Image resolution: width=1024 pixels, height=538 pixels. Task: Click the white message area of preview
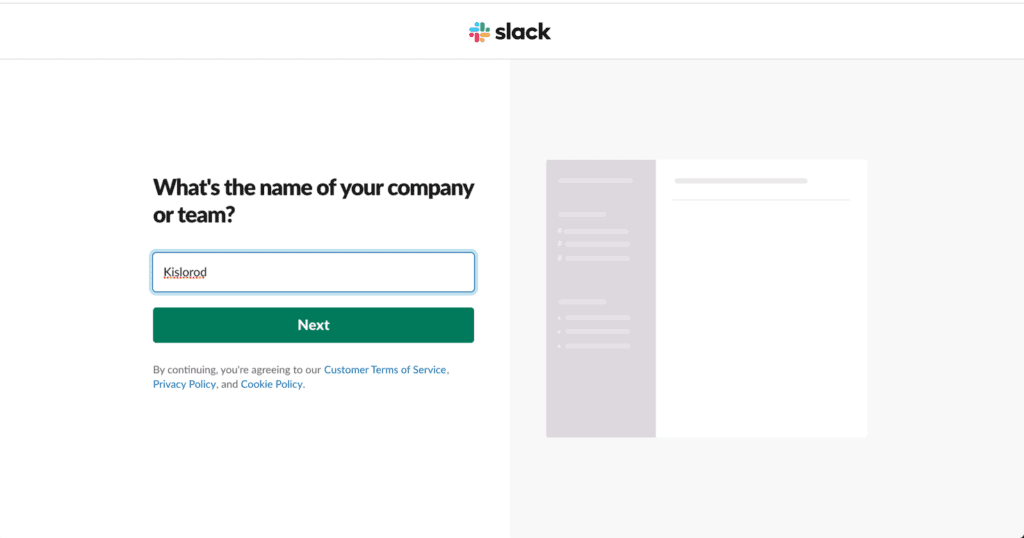tap(761, 320)
